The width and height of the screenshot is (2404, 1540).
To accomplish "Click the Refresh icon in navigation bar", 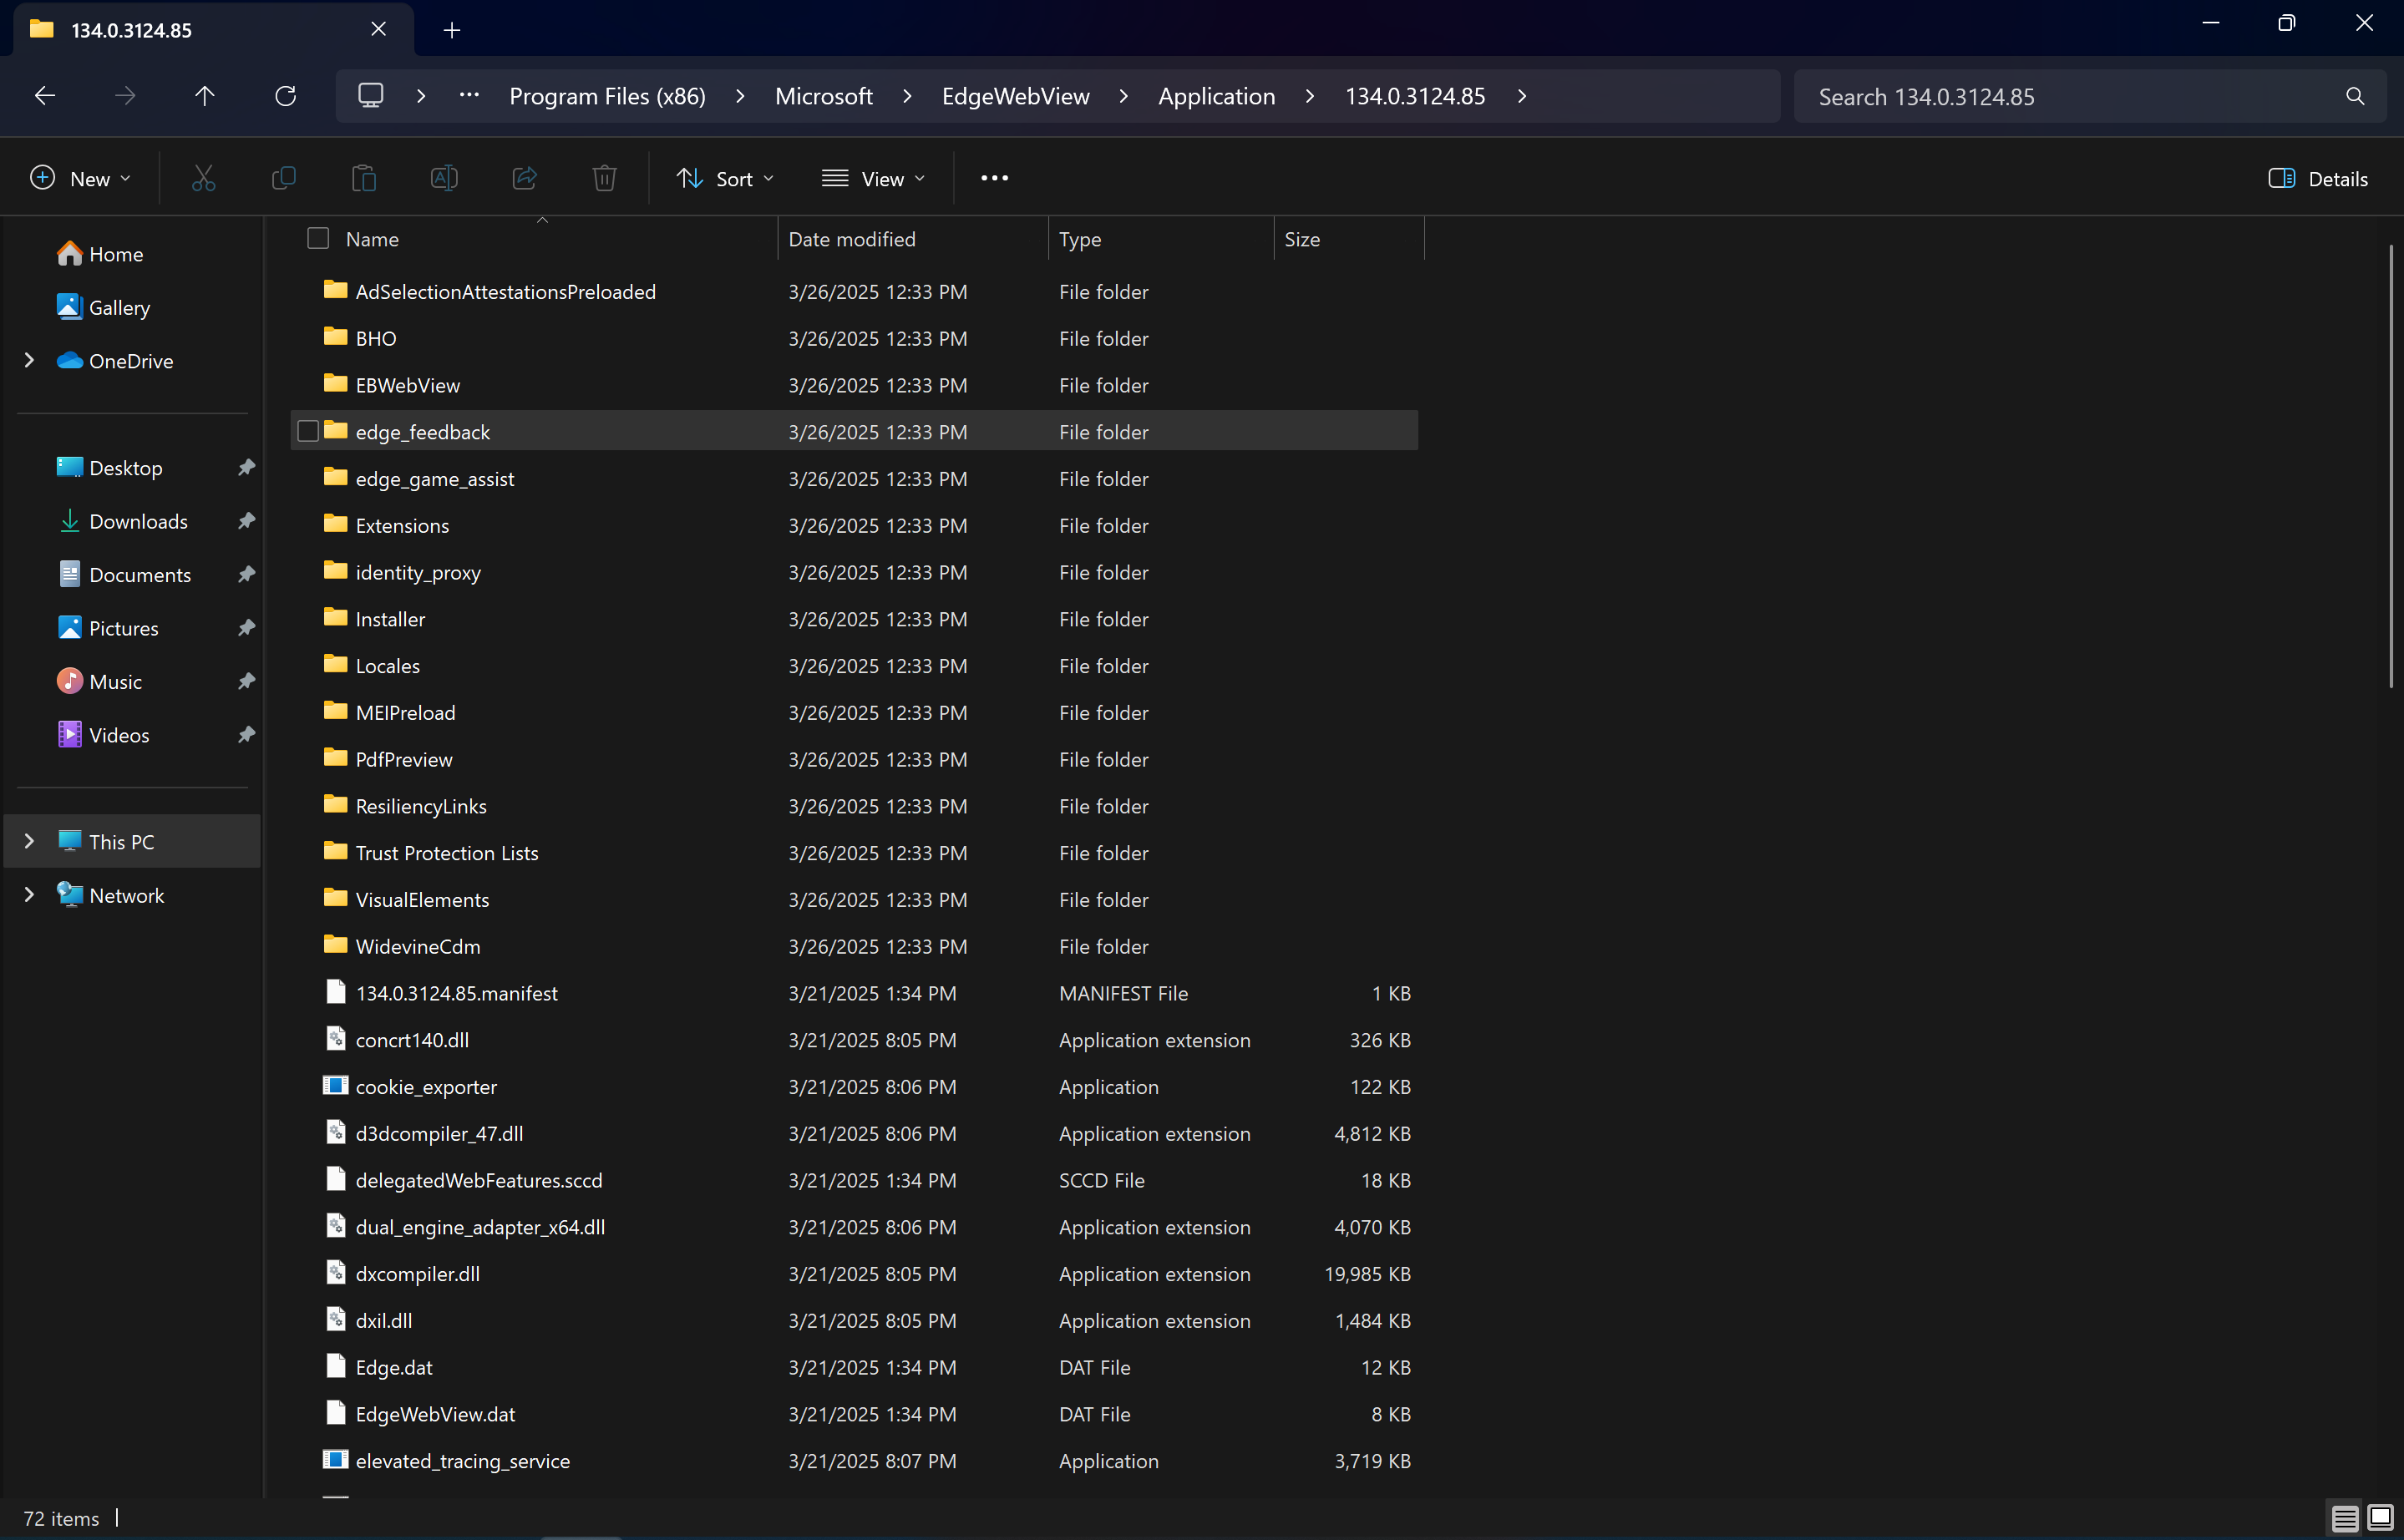I will [x=285, y=96].
